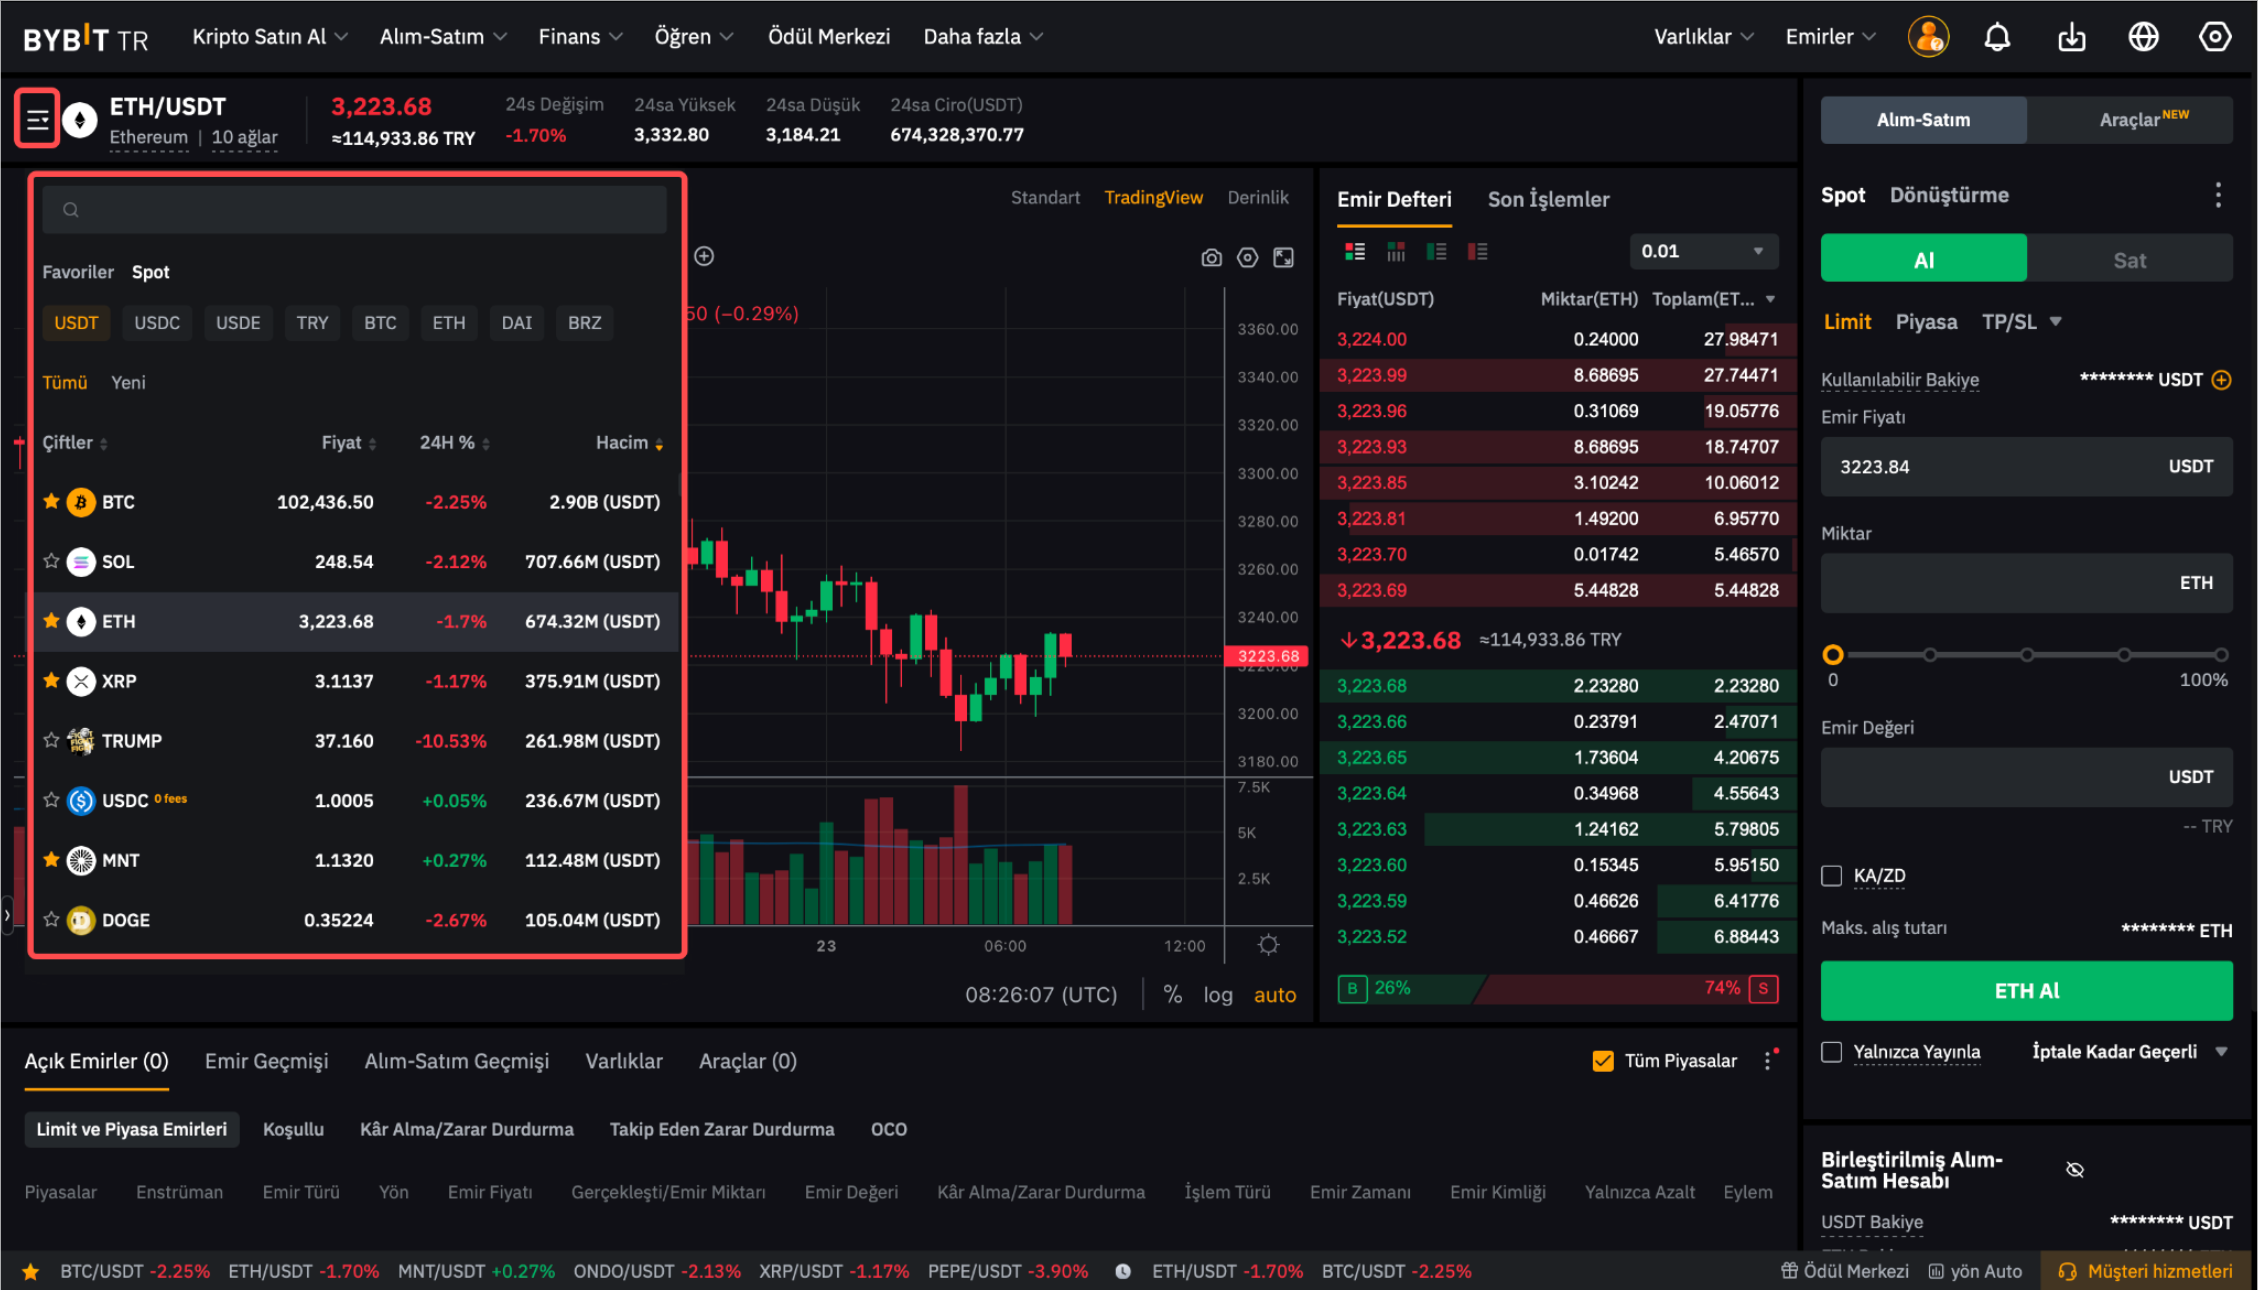Click the trading pair list menu icon
2260x1290 pixels.
37,120
